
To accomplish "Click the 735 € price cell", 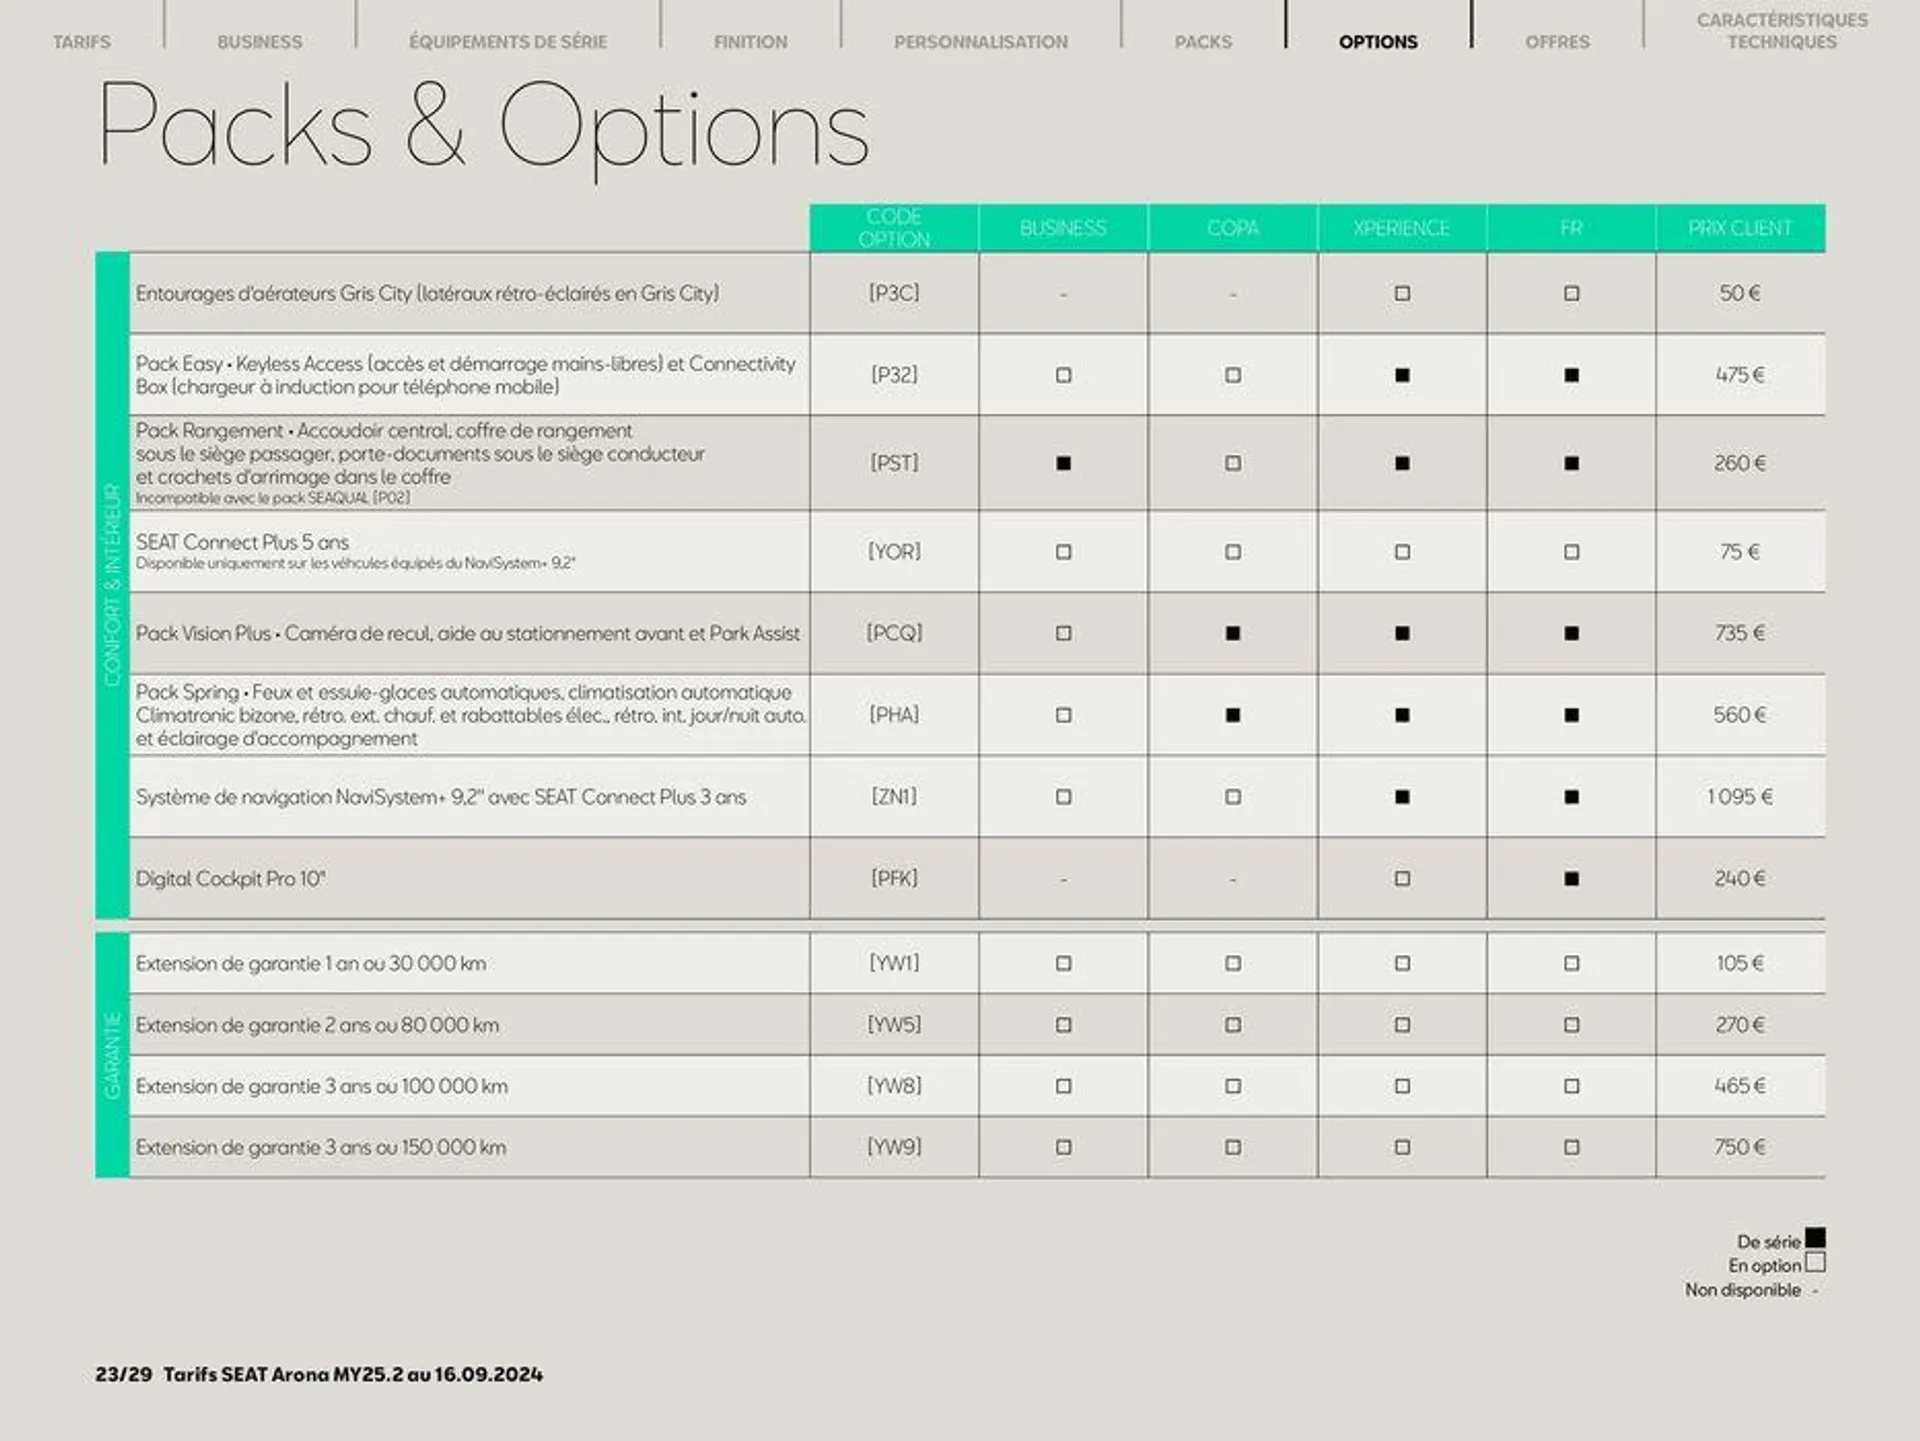I will [x=1740, y=634].
